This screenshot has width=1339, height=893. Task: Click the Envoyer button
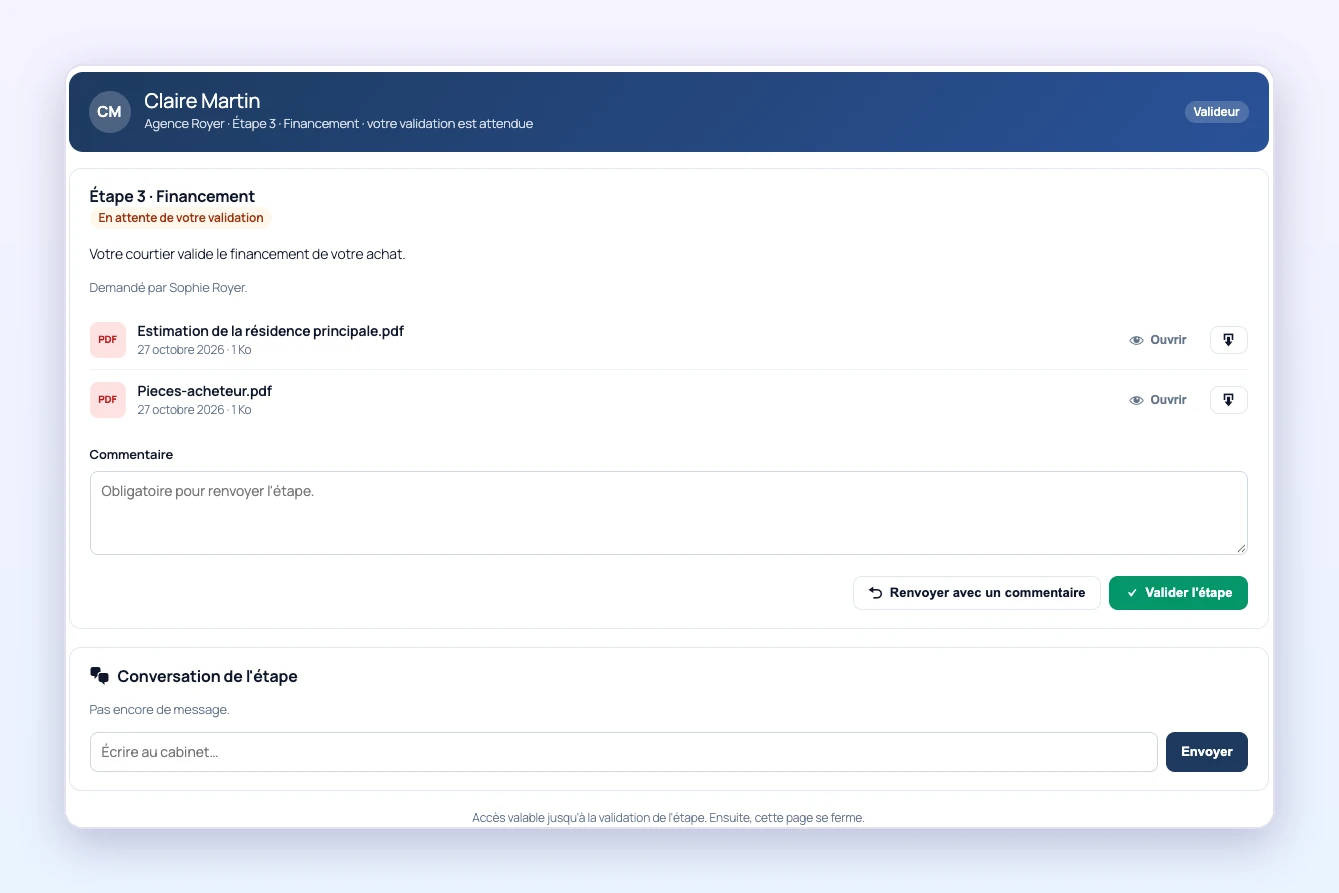click(x=1206, y=752)
